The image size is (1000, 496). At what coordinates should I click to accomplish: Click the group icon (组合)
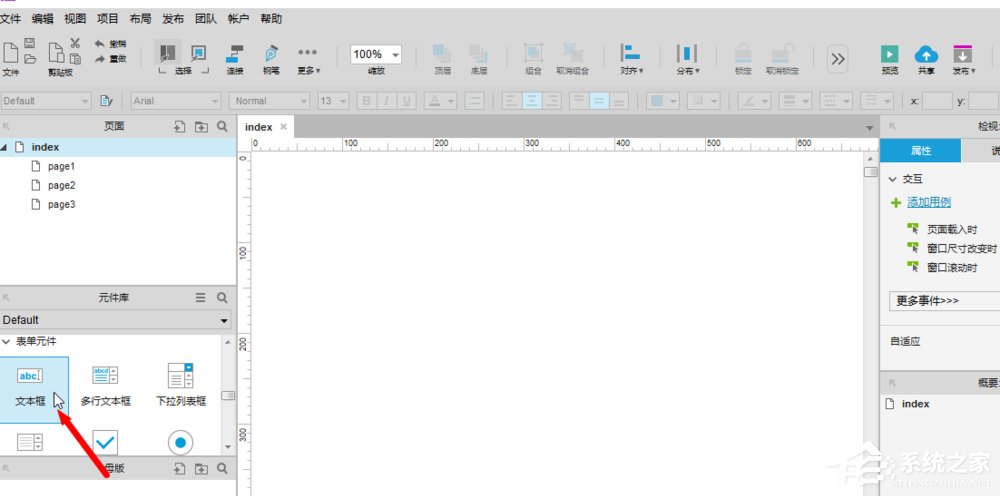[533, 53]
